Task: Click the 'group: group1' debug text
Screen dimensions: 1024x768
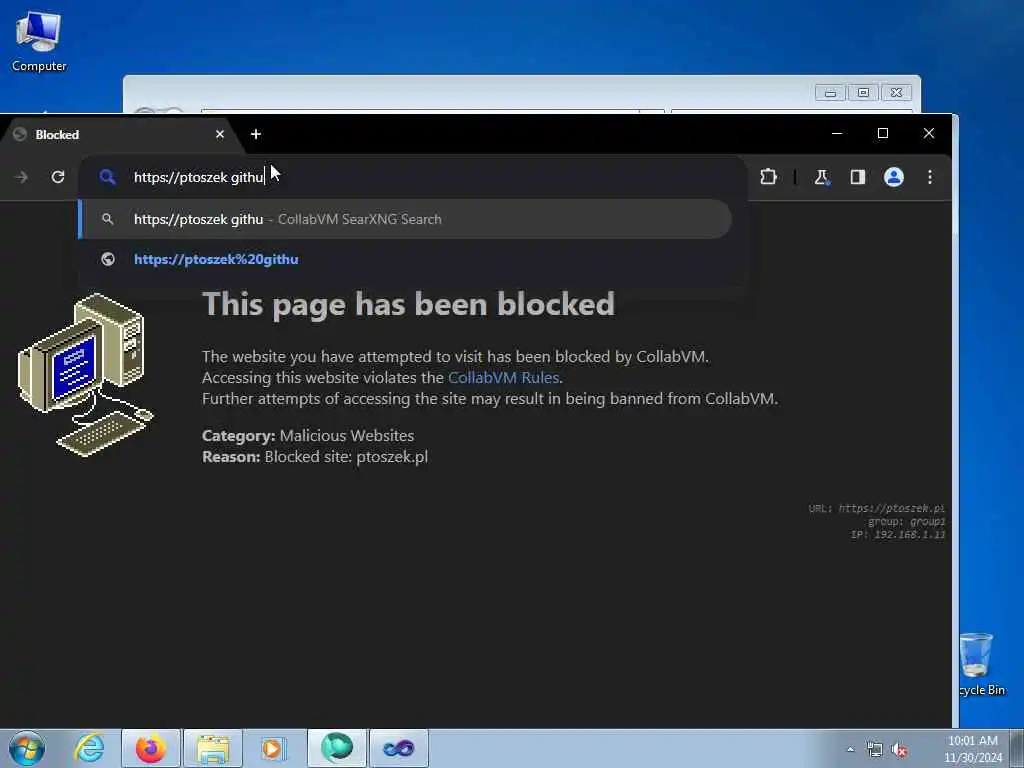Action: pyautogui.click(x=906, y=521)
